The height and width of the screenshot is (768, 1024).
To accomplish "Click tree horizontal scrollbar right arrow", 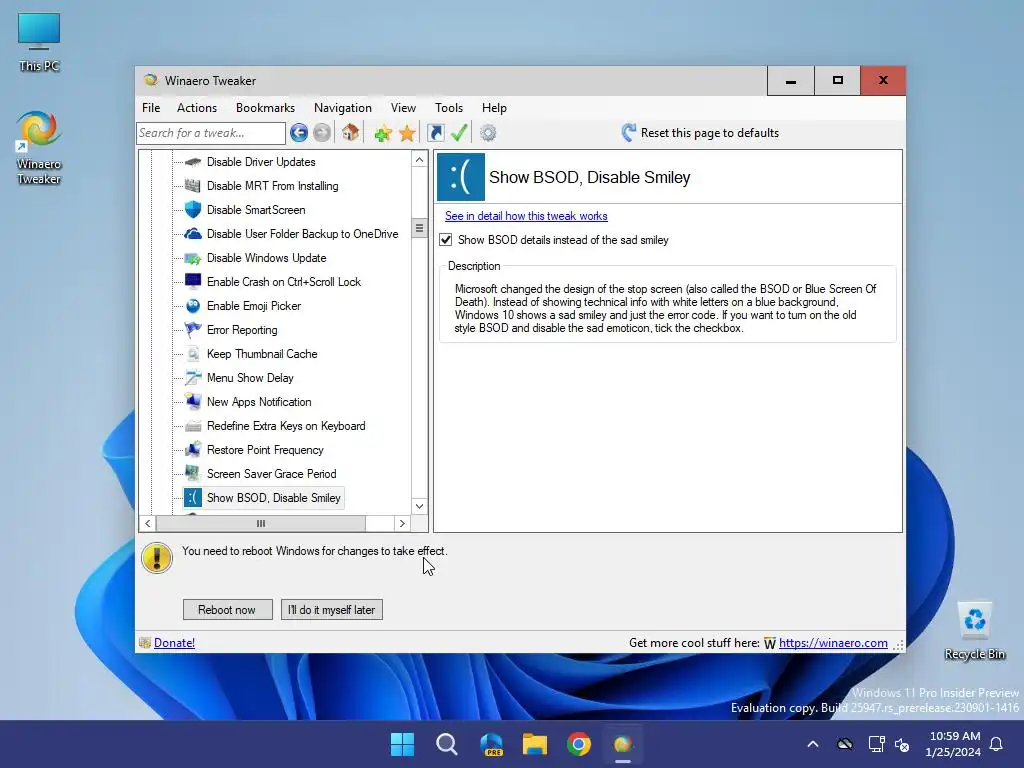I will pos(402,523).
